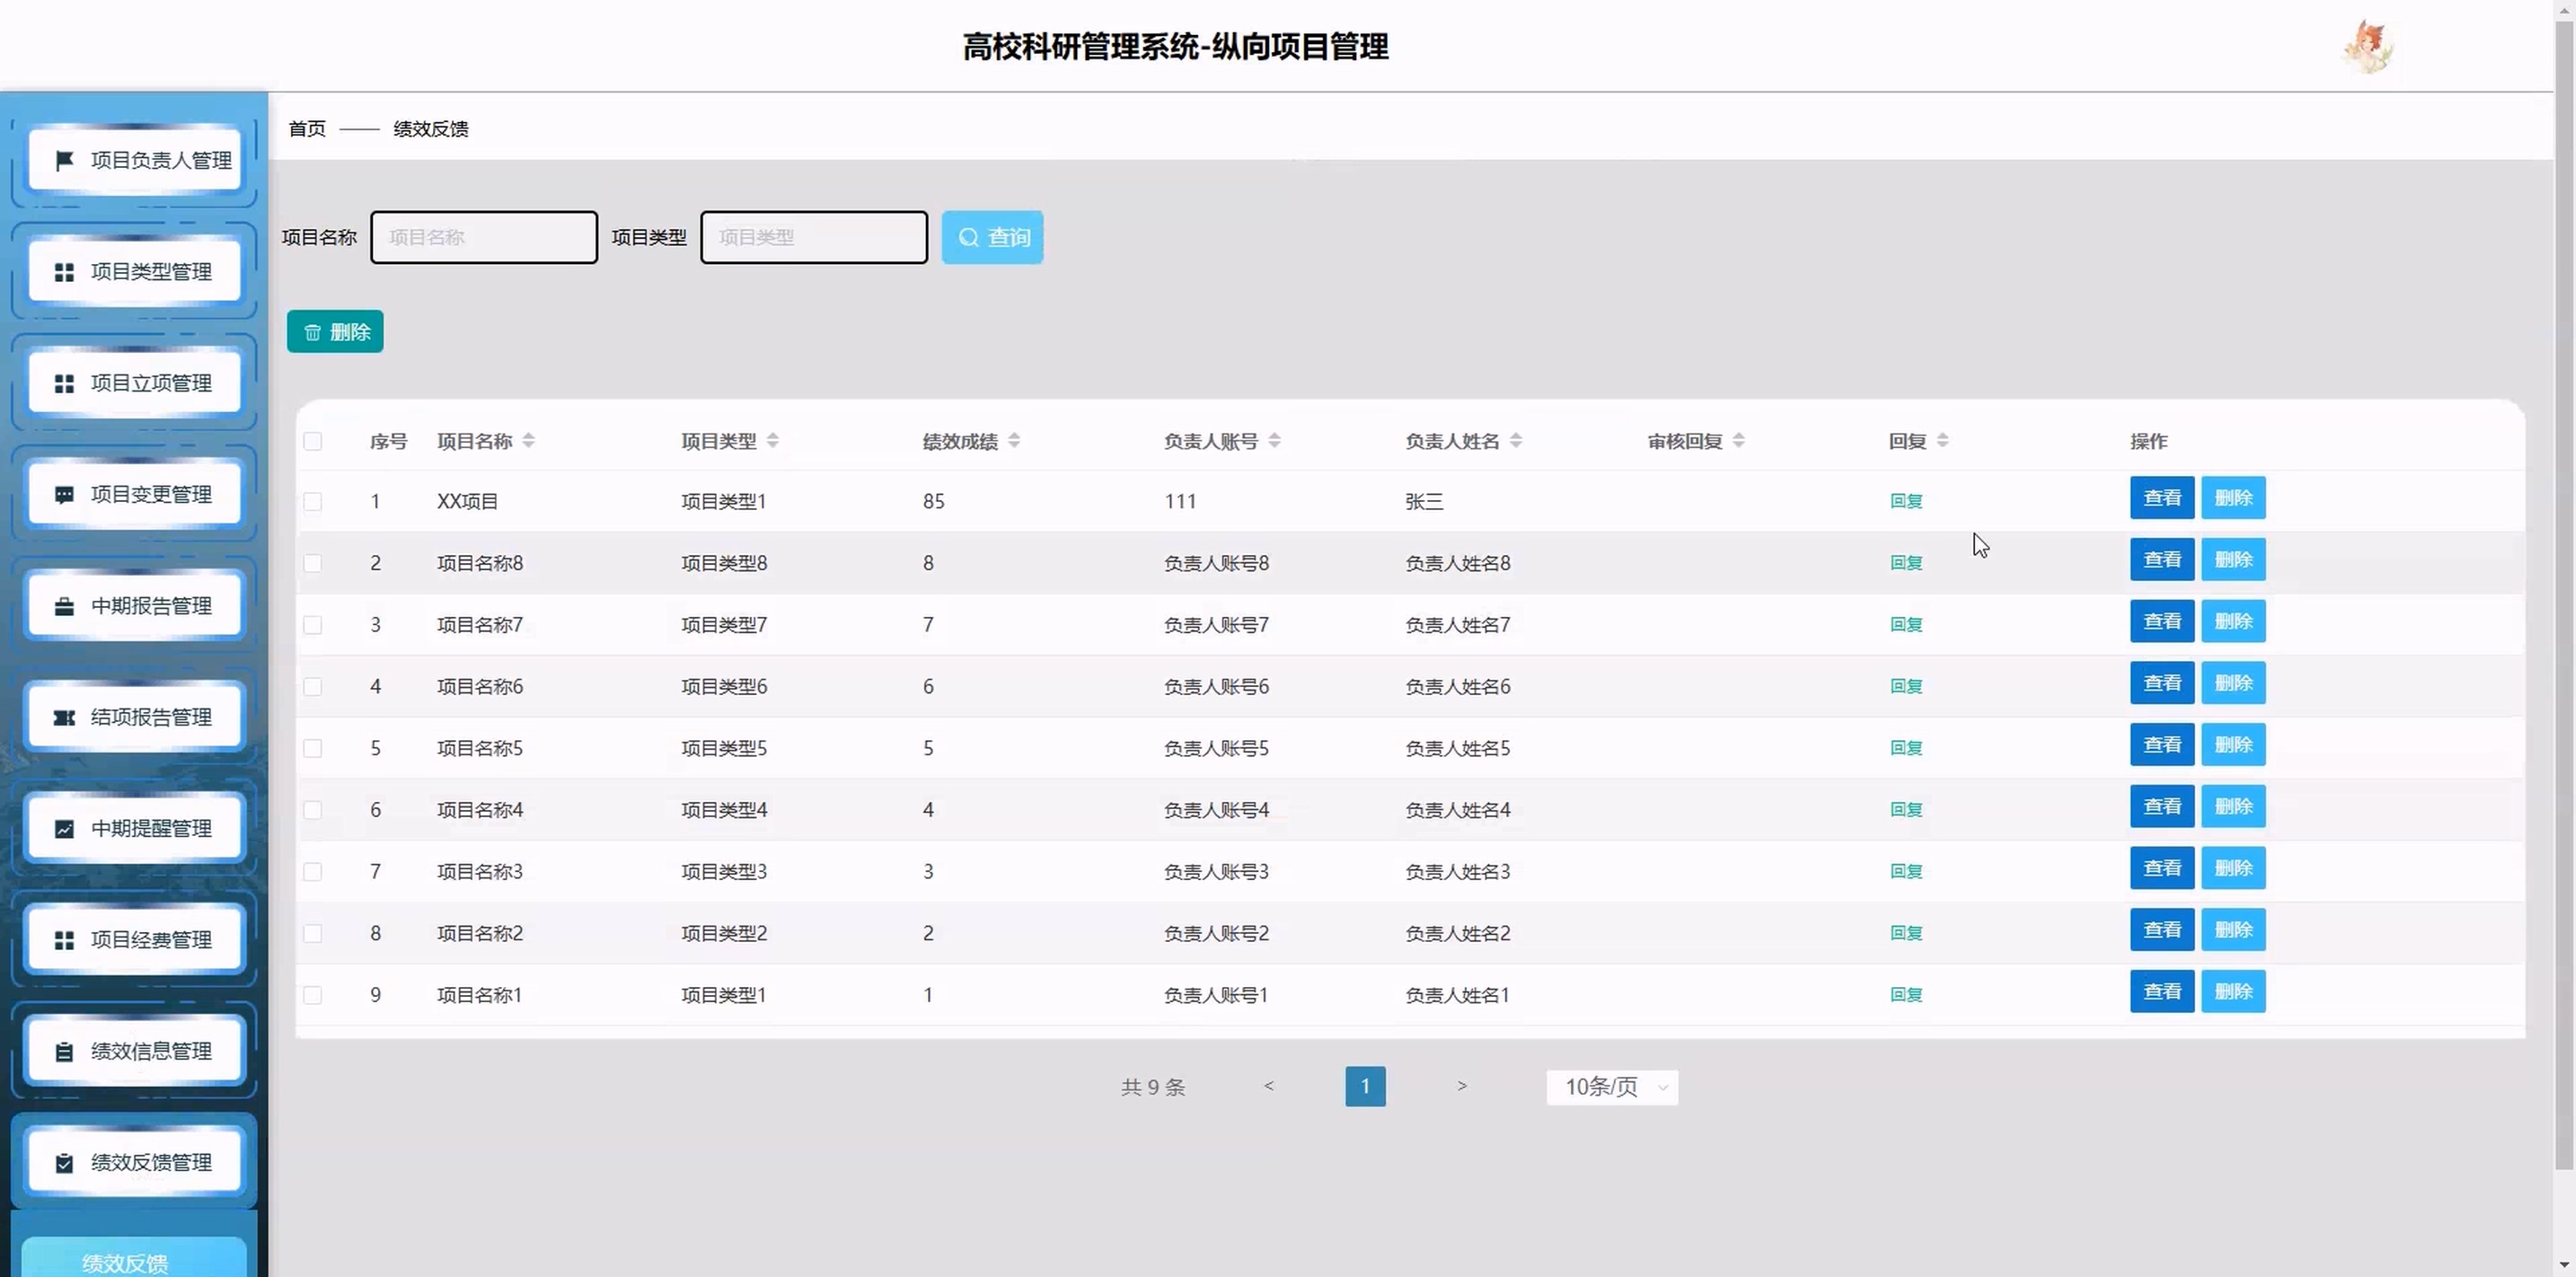The height and width of the screenshot is (1277, 2576).
Task: Open the 10条/页 page size dropdown
Action: pos(1612,1087)
